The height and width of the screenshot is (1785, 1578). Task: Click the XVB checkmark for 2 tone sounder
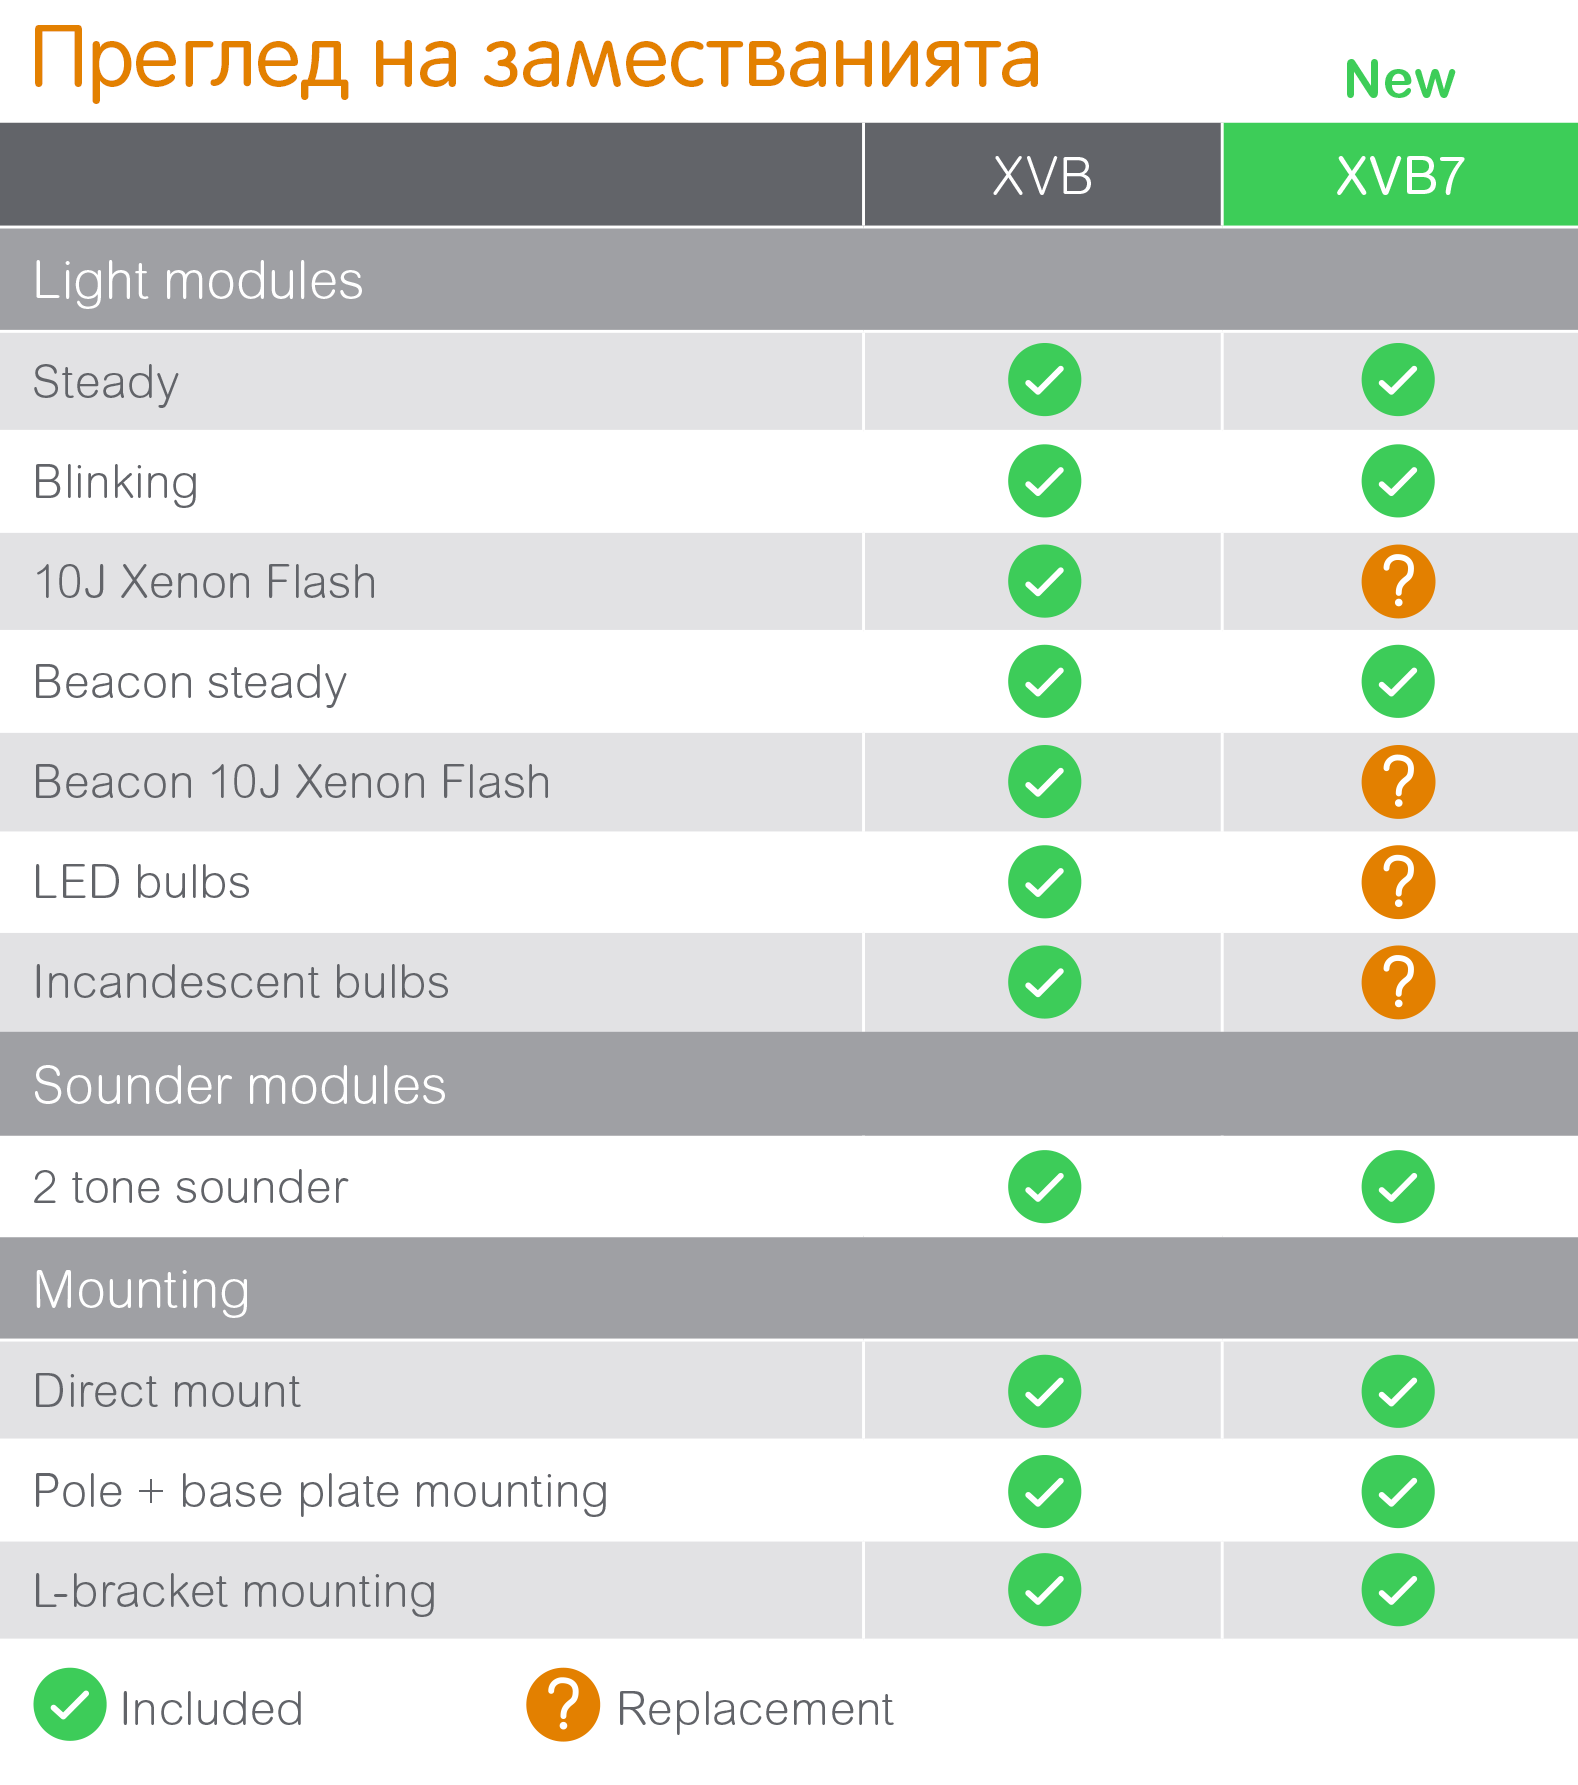[1044, 1187]
